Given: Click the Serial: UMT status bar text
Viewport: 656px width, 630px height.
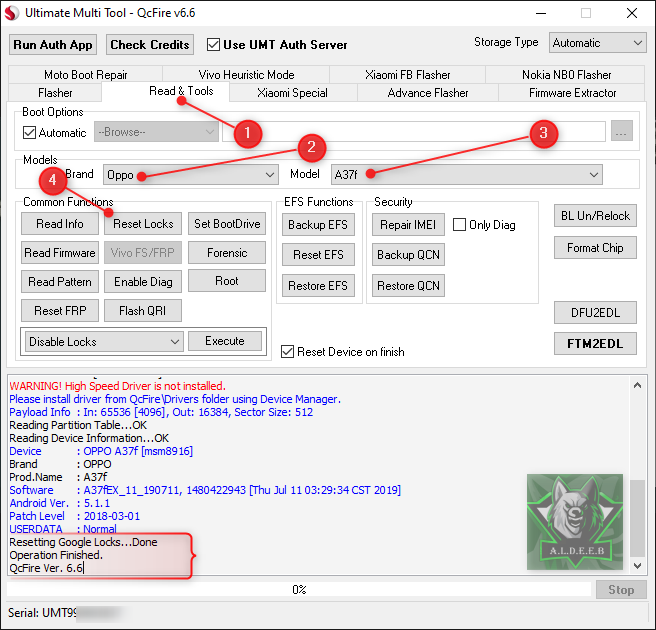Looking at the screenshot, I should (42, 613).
